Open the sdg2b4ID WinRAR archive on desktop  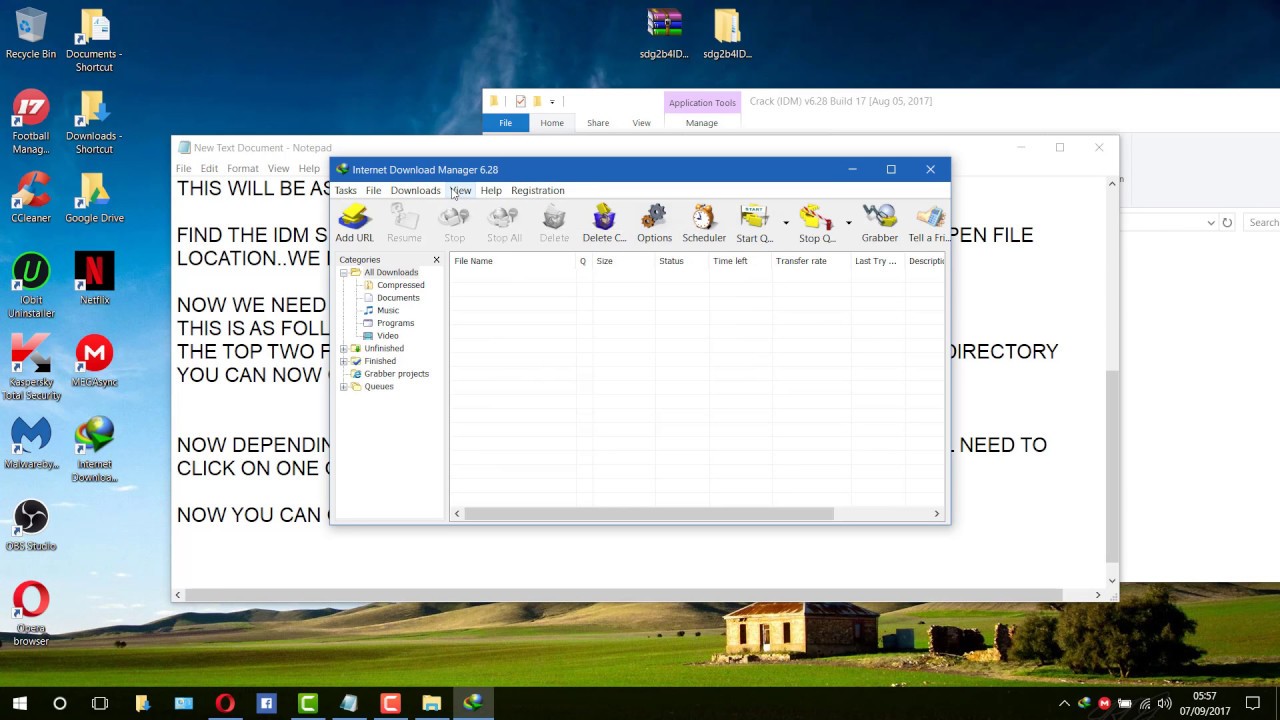click(x=665, y=34)
